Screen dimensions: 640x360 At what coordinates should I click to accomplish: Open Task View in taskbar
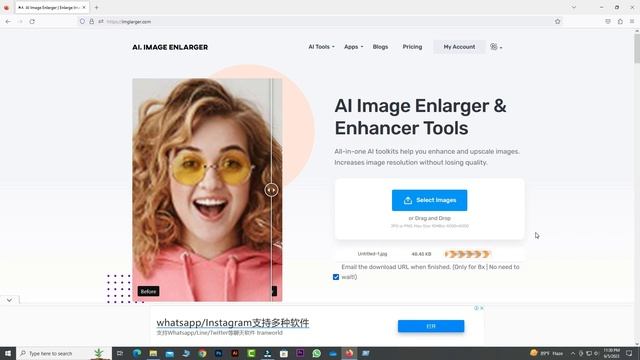point(120,353)
